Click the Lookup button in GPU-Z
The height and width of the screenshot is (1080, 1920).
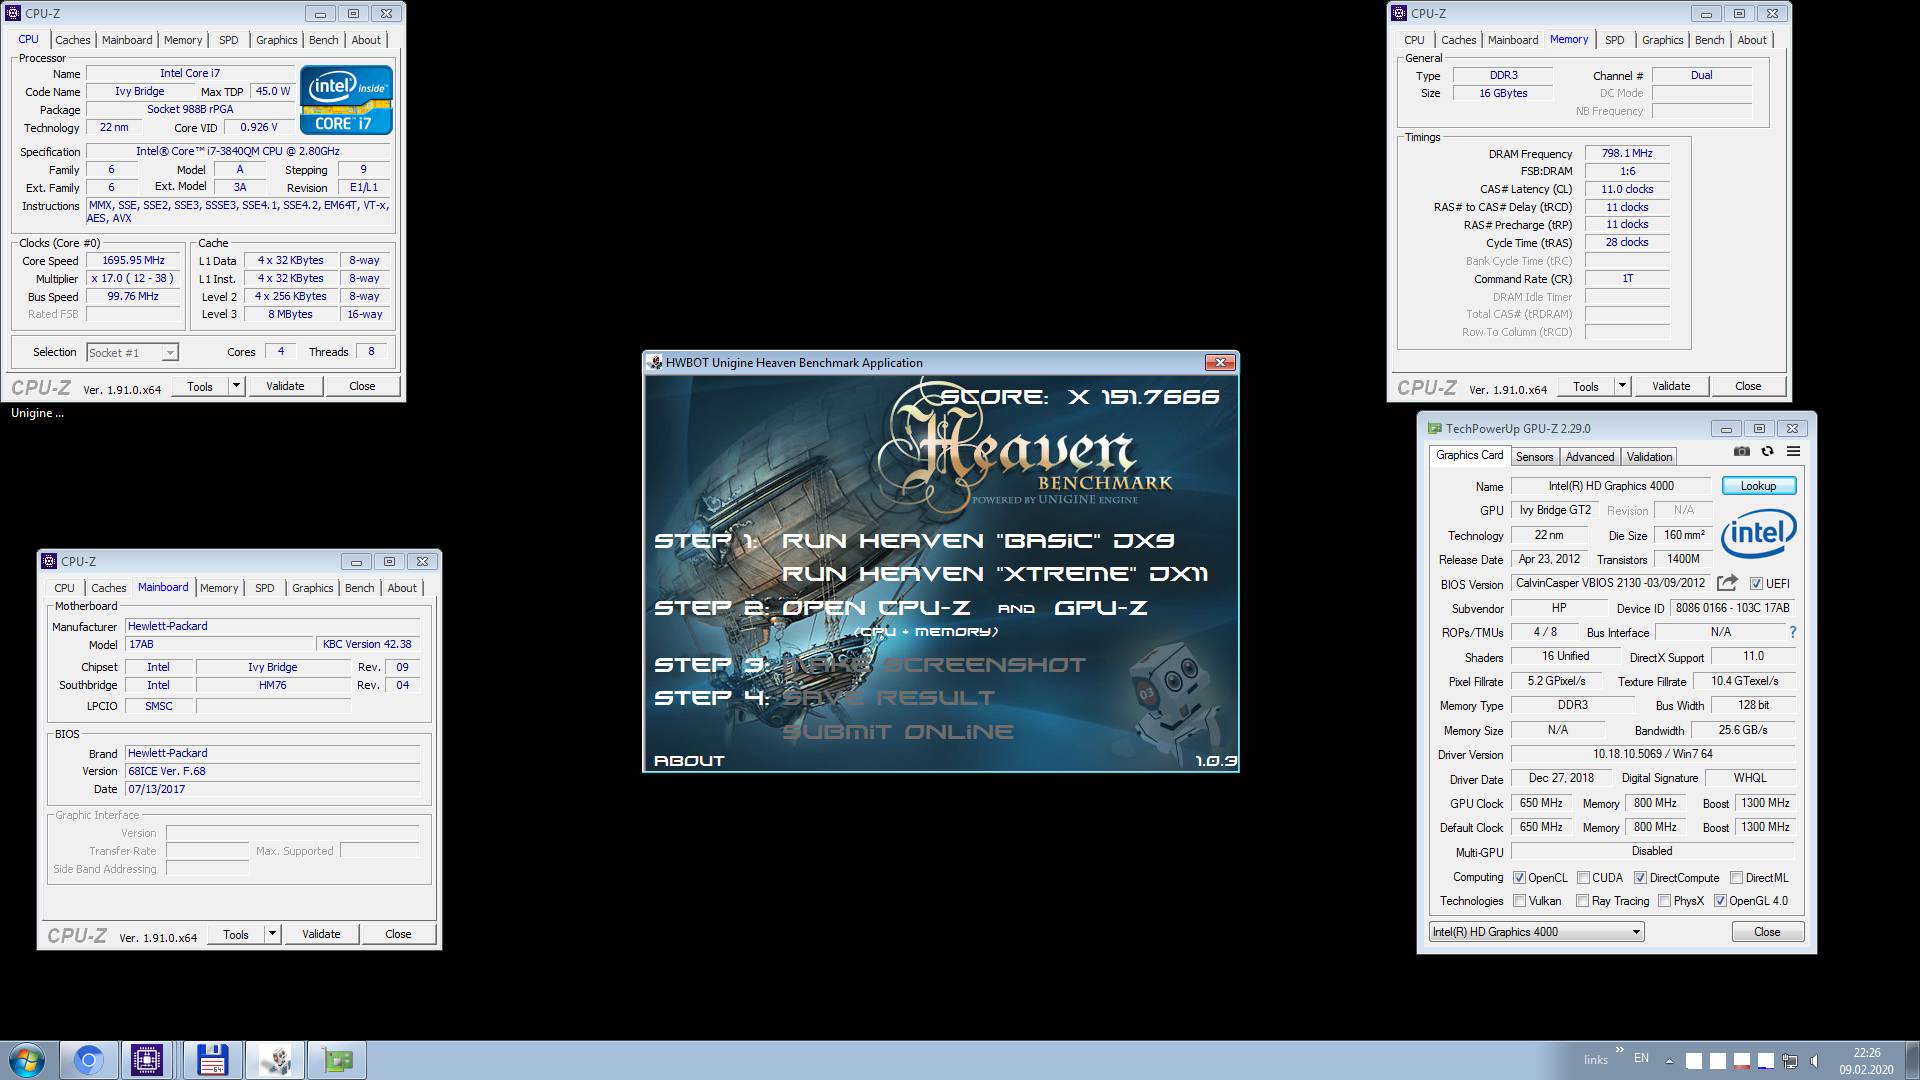[x=1759, y=486]
